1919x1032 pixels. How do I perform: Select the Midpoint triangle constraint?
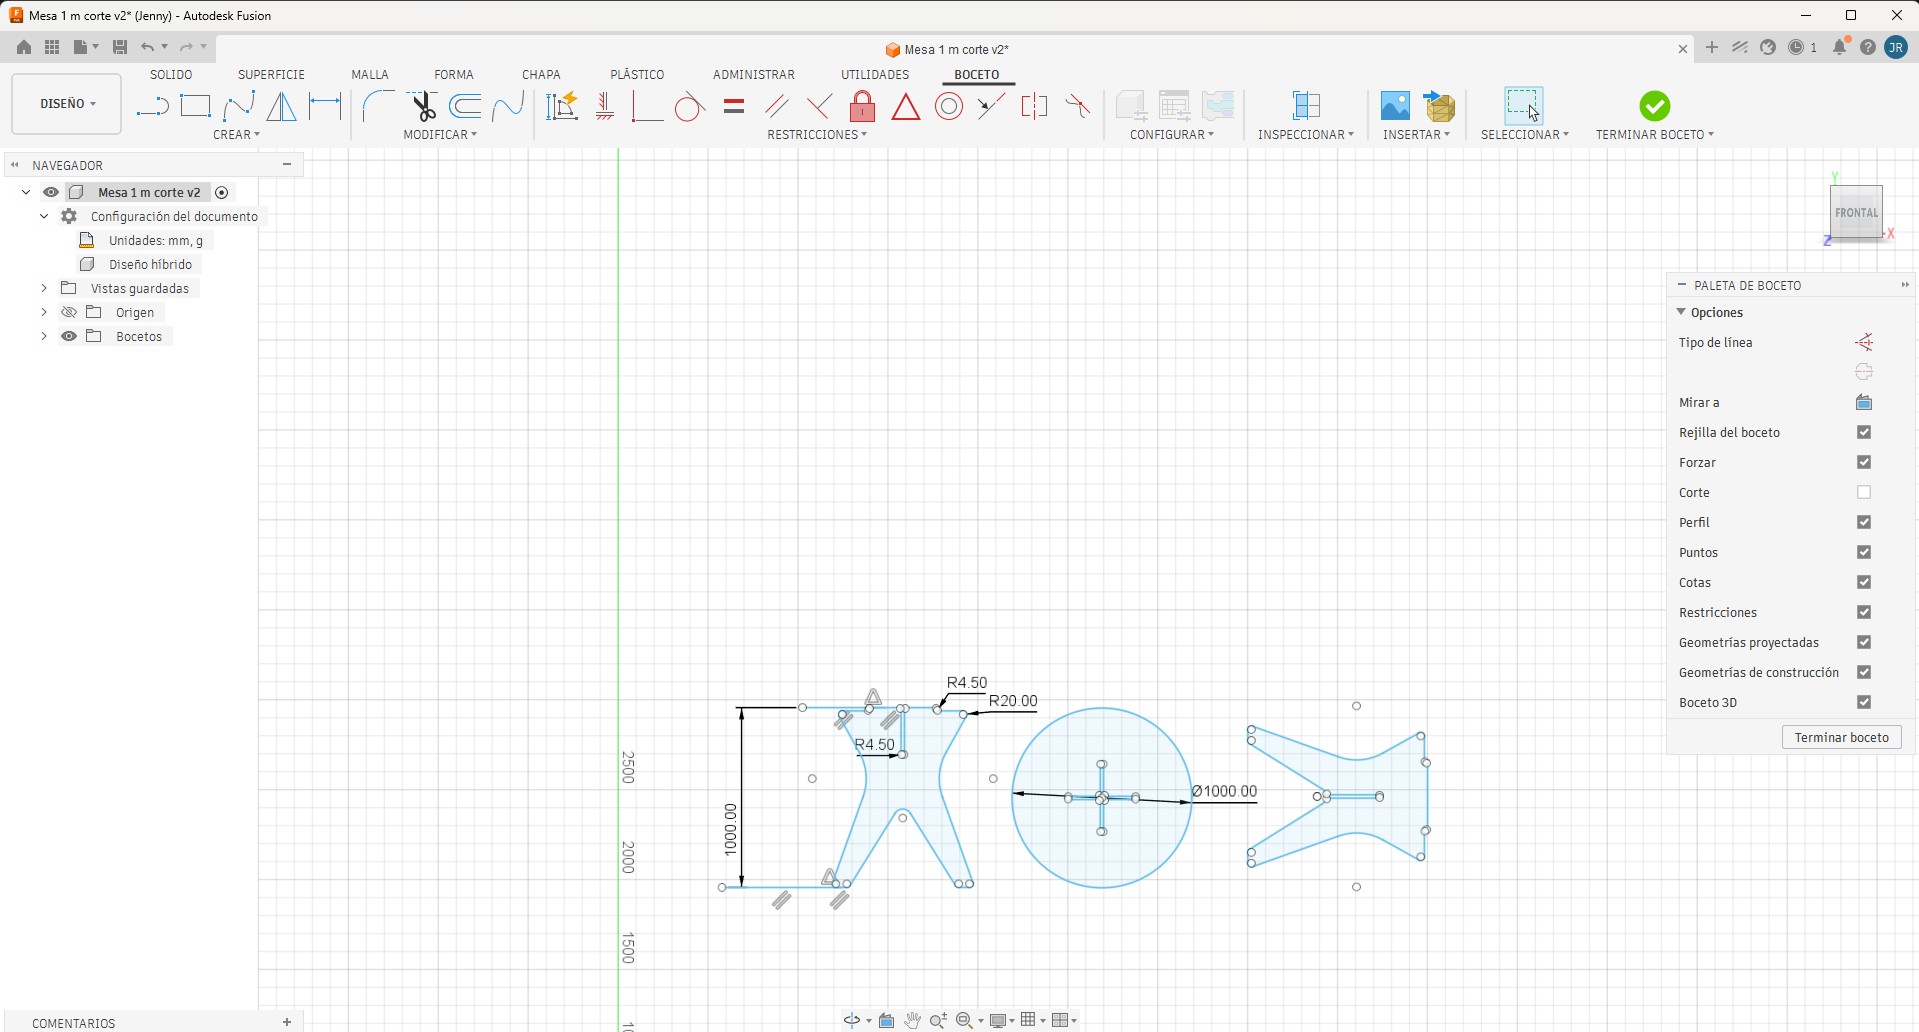pos(906,106)
